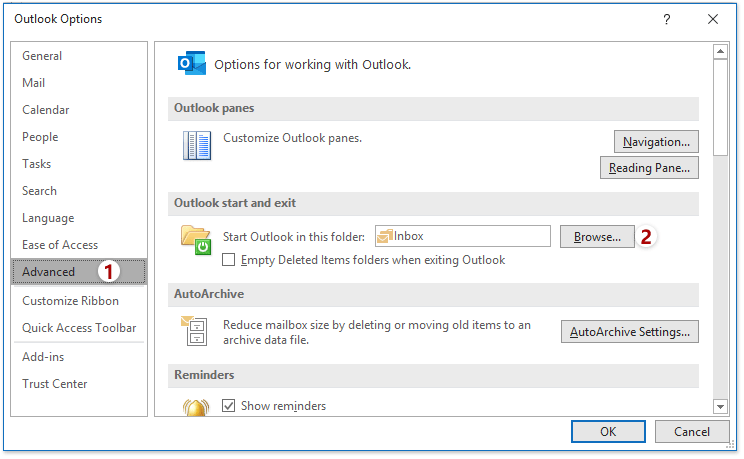Open the Trust Center category
Screen dimensions: 744x459
[x=55, y=384]
